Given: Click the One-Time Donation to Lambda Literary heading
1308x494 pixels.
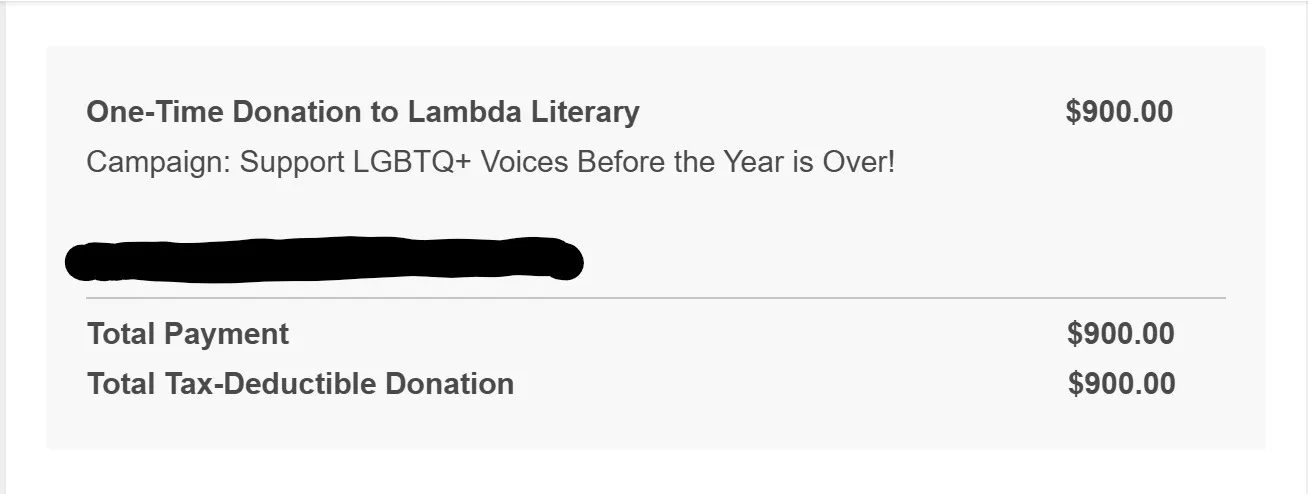Looking at the screenshot, I should tap(362, 112).
